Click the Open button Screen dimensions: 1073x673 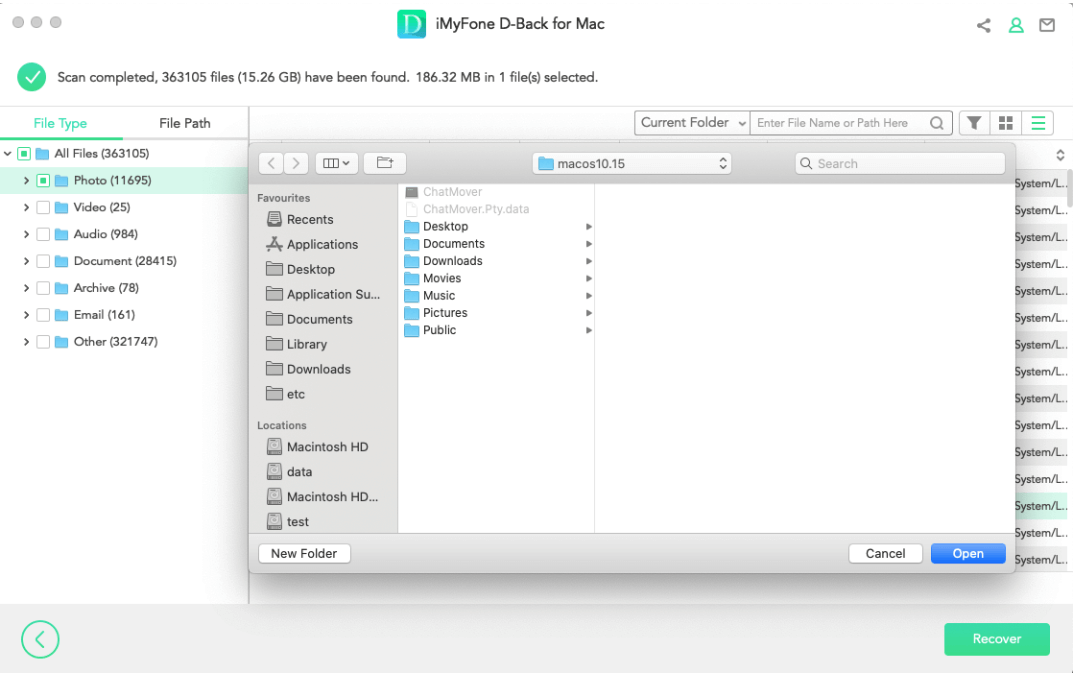point(968,553)
